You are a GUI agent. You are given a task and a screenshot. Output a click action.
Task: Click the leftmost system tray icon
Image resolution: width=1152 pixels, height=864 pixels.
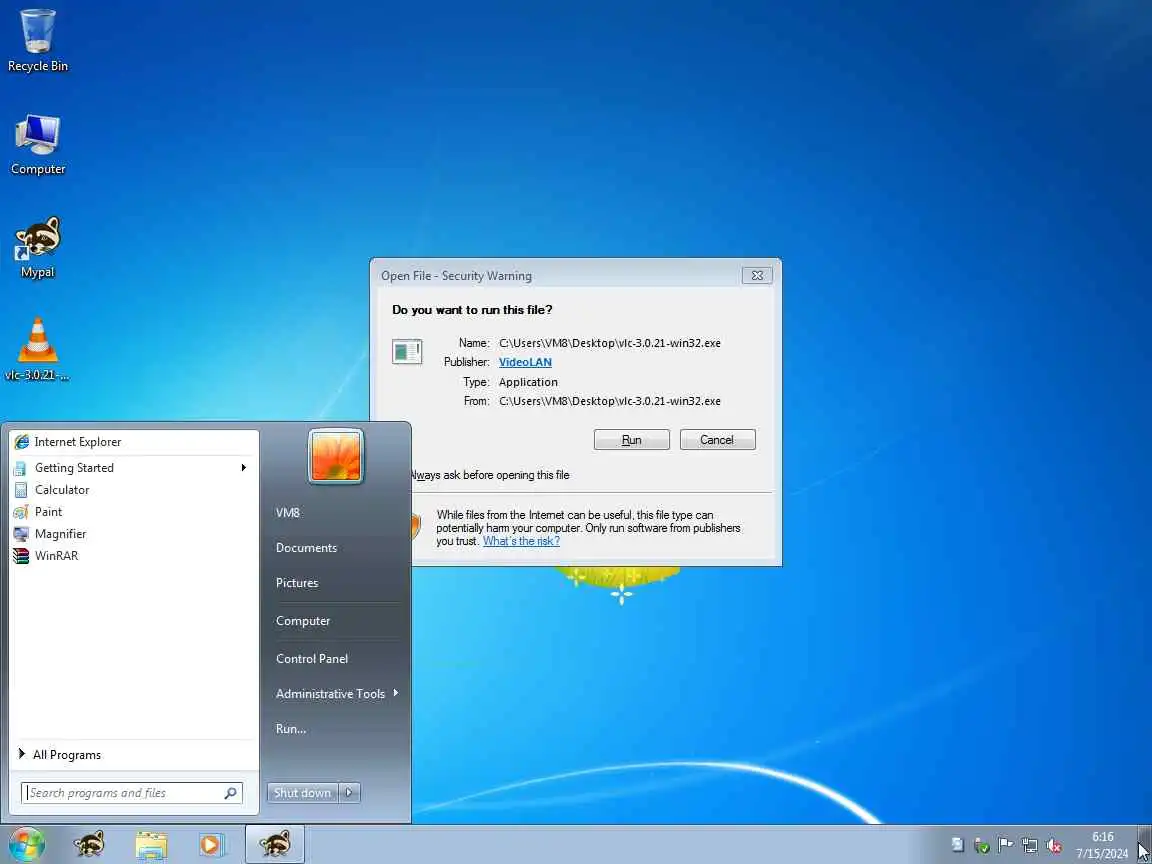(x=957, y=846)
